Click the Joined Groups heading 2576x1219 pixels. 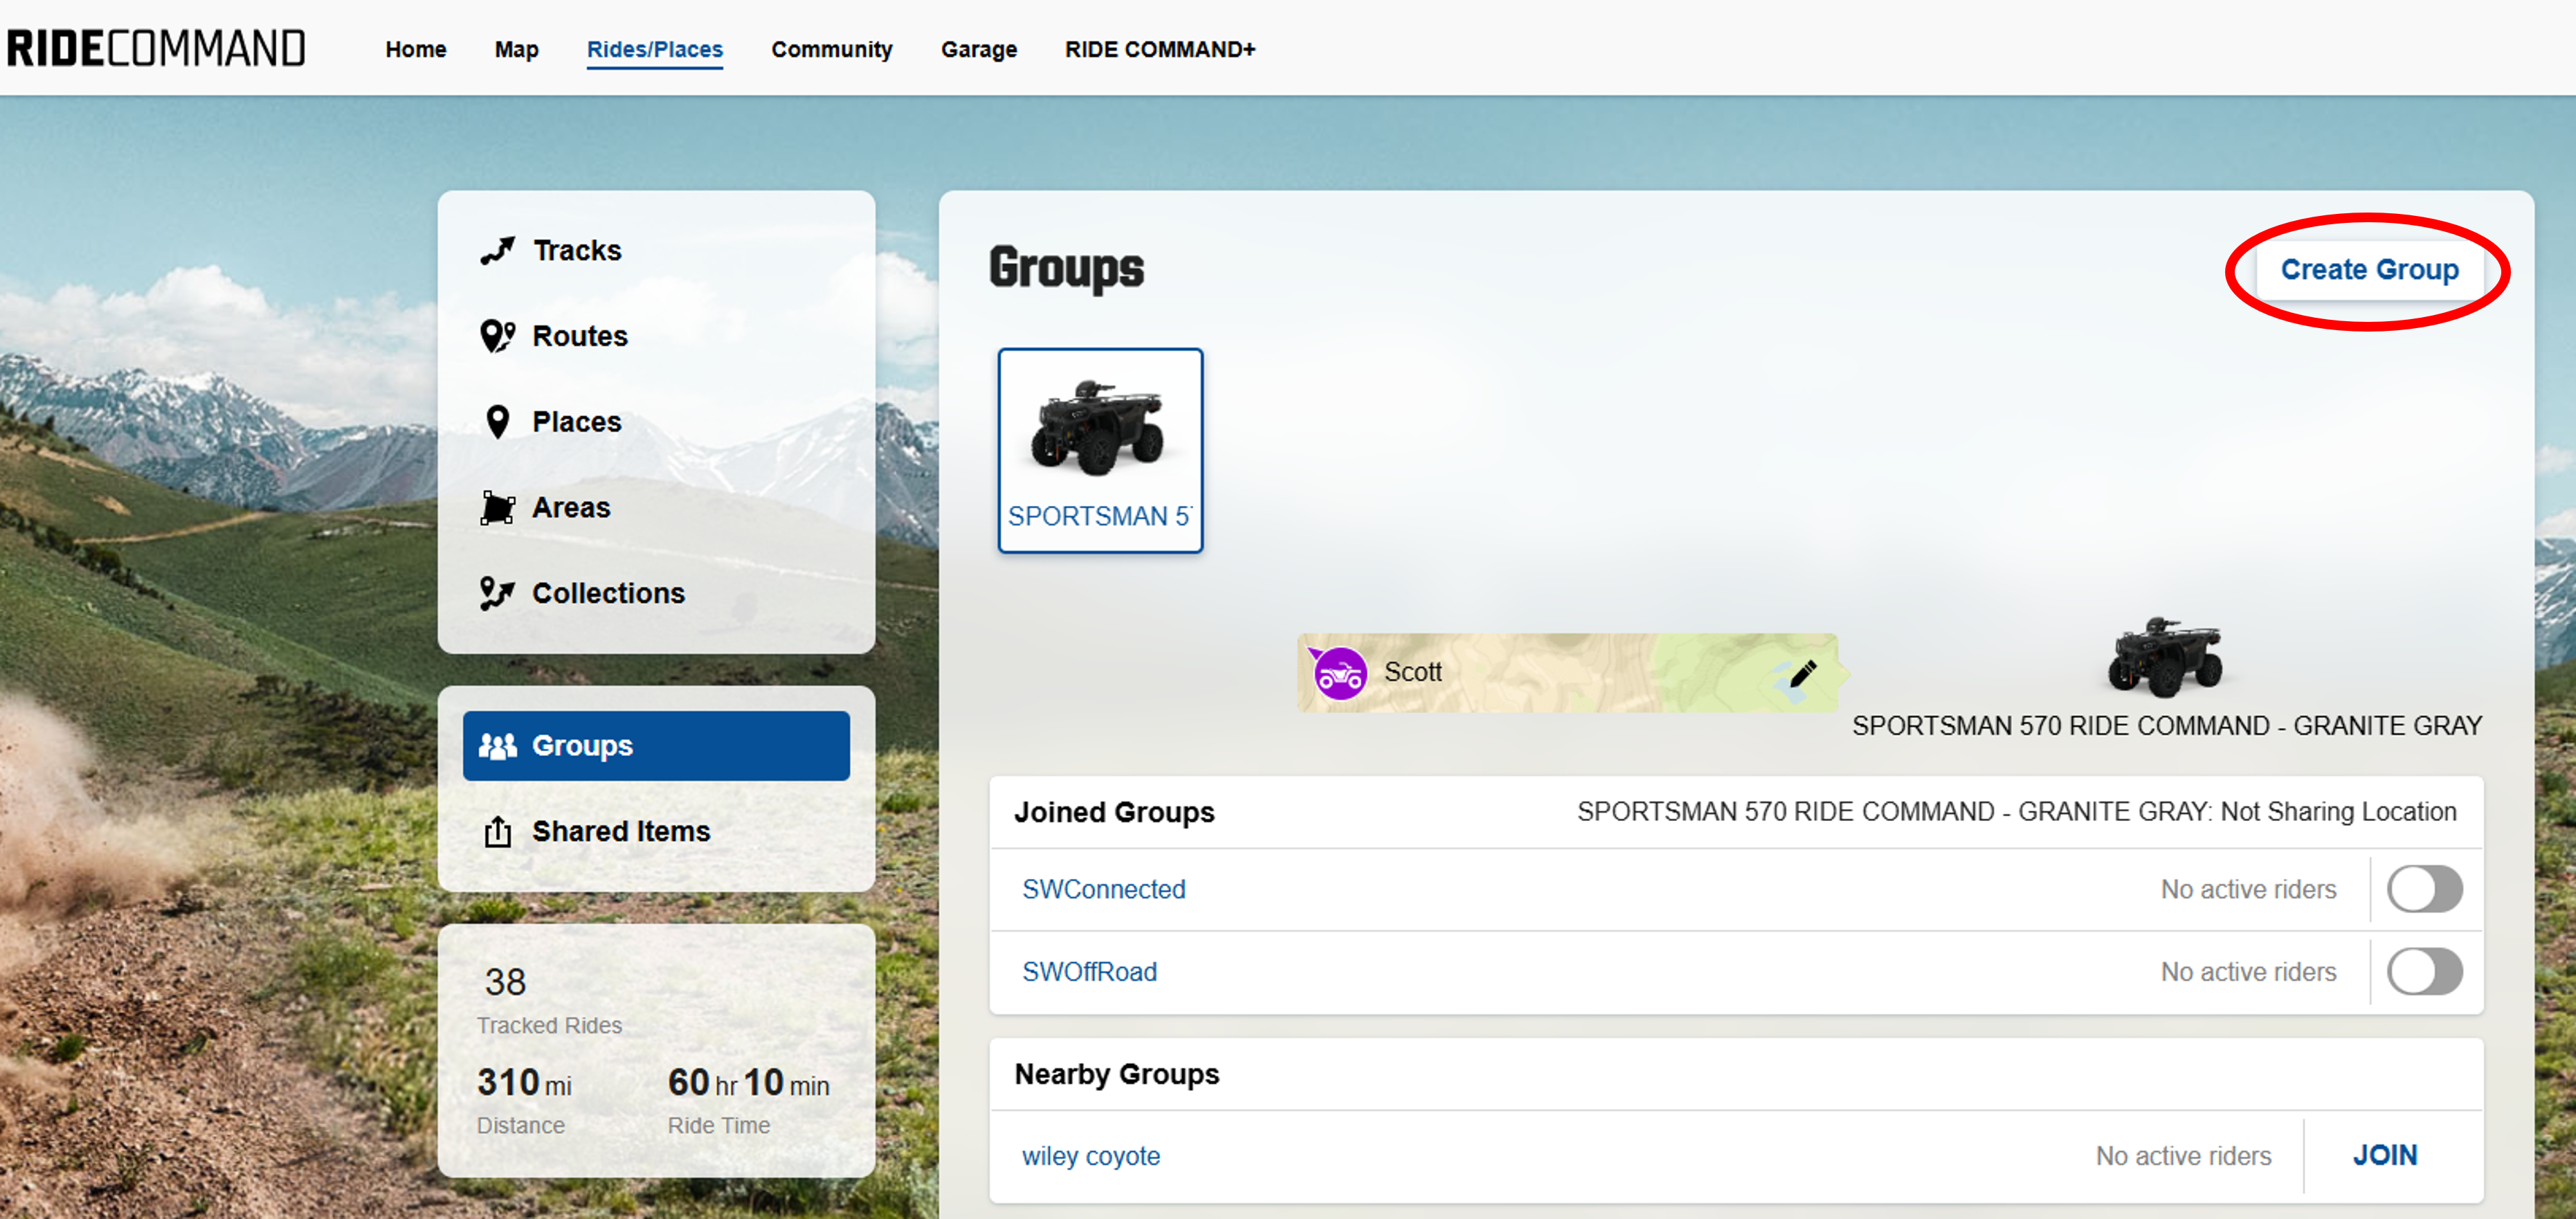pos(1114,812)
